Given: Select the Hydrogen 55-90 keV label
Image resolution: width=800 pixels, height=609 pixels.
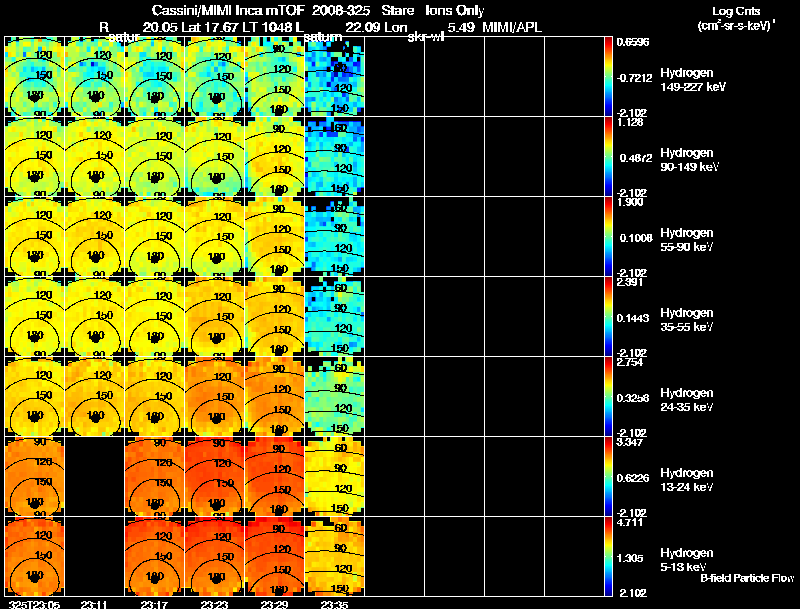Looking at the screenshot, I should coord(687,240).
